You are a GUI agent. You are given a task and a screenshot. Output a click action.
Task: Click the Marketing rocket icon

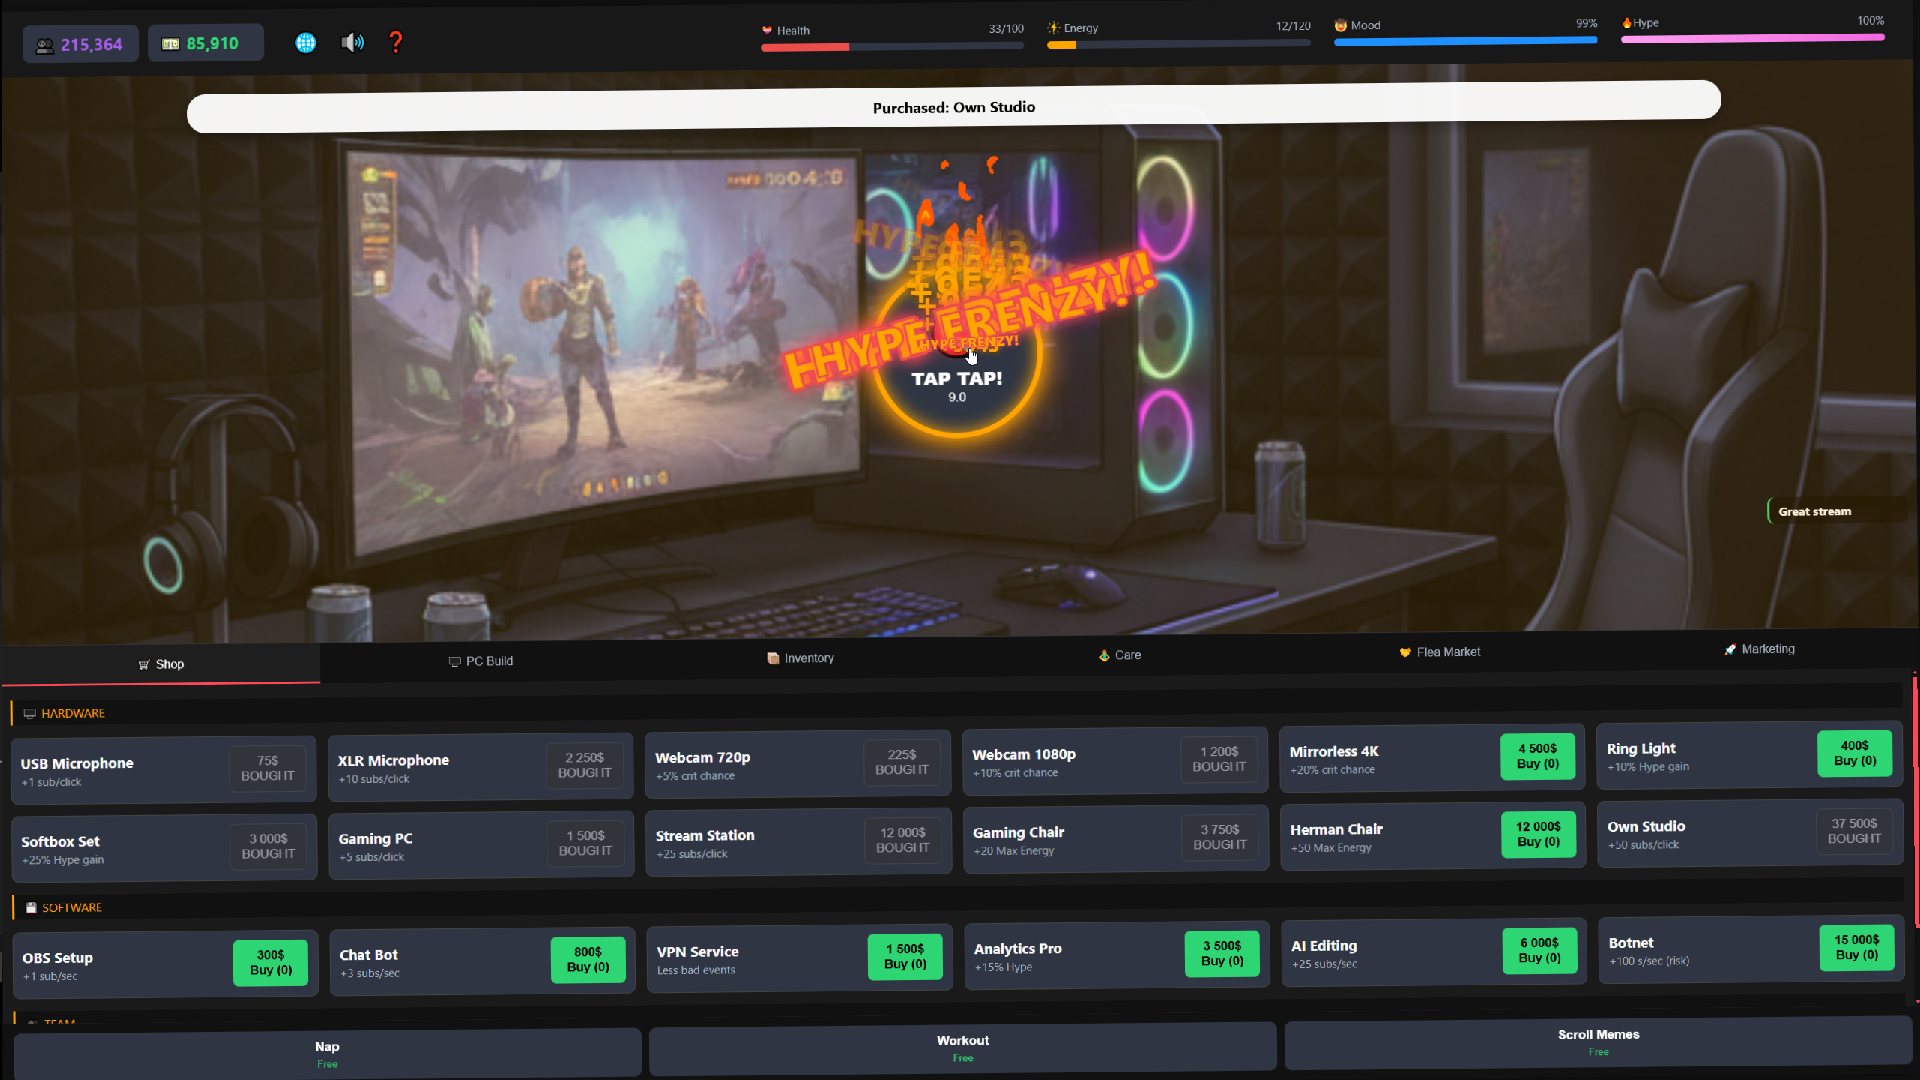(x=1730, y=649)
